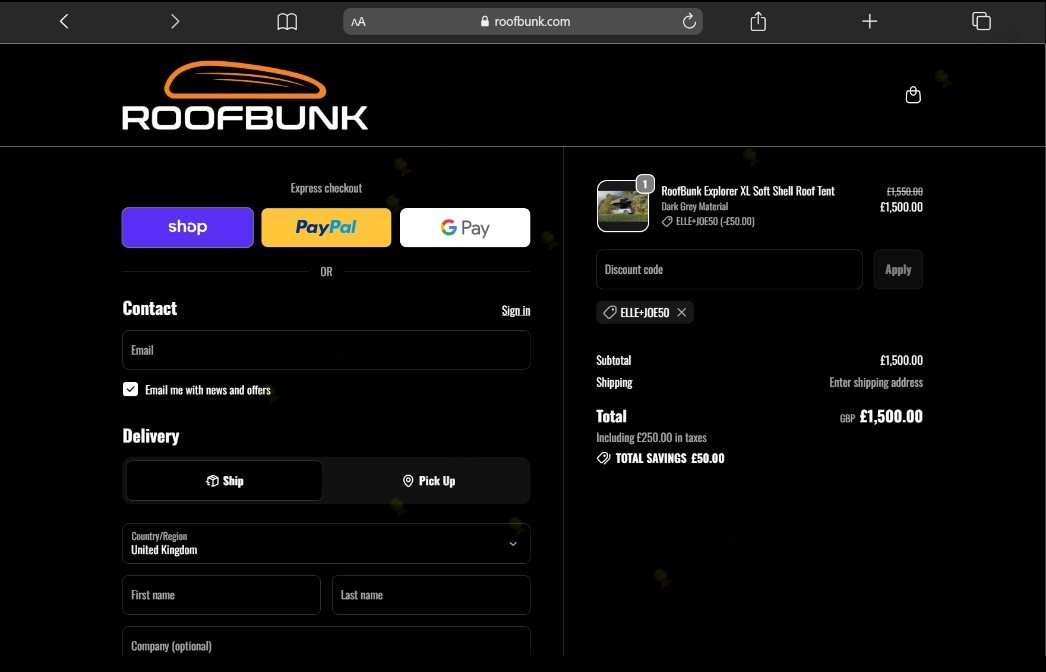Screen dimensions: 1046x672
Task: Open the bookmarks book icon
Action: tap(287, 22)
